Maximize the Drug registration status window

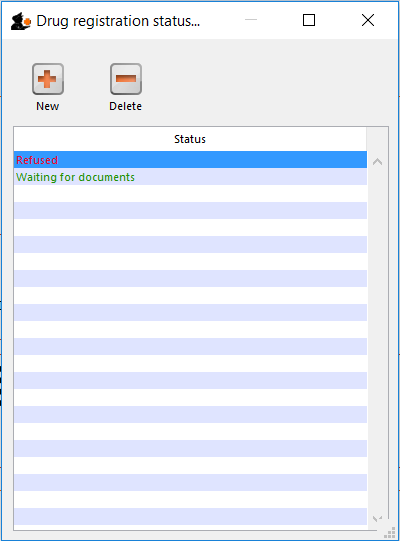point(309,20)
